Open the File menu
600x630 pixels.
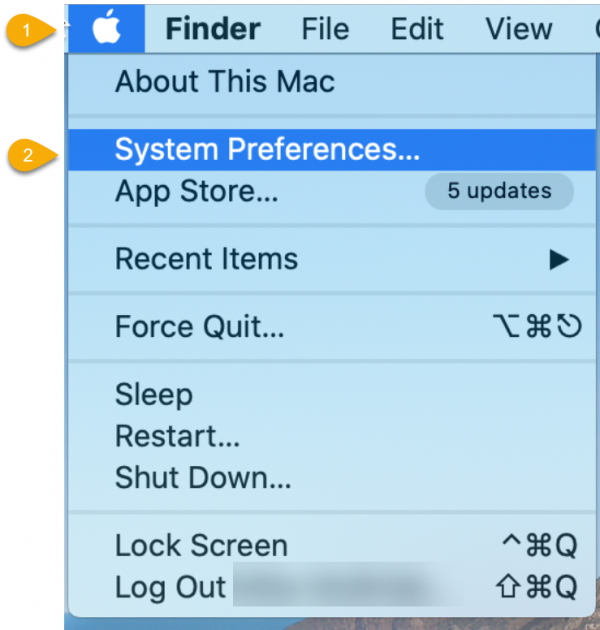[325, 29]
